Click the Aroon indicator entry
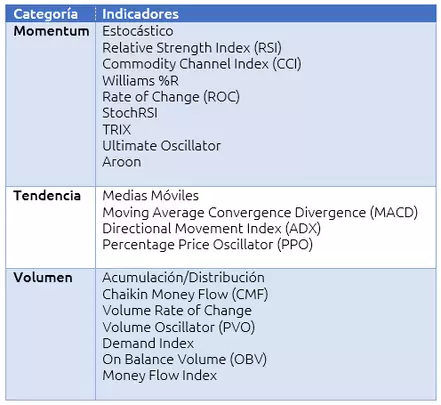Image resolution: width=441 pixels, height=405 pixels. point(122,162)
